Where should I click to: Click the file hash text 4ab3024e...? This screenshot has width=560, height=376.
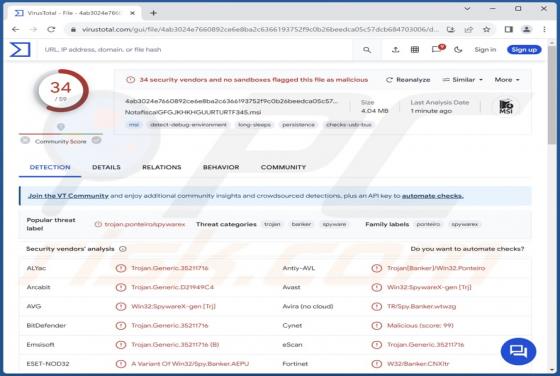(x=231, y=101)
